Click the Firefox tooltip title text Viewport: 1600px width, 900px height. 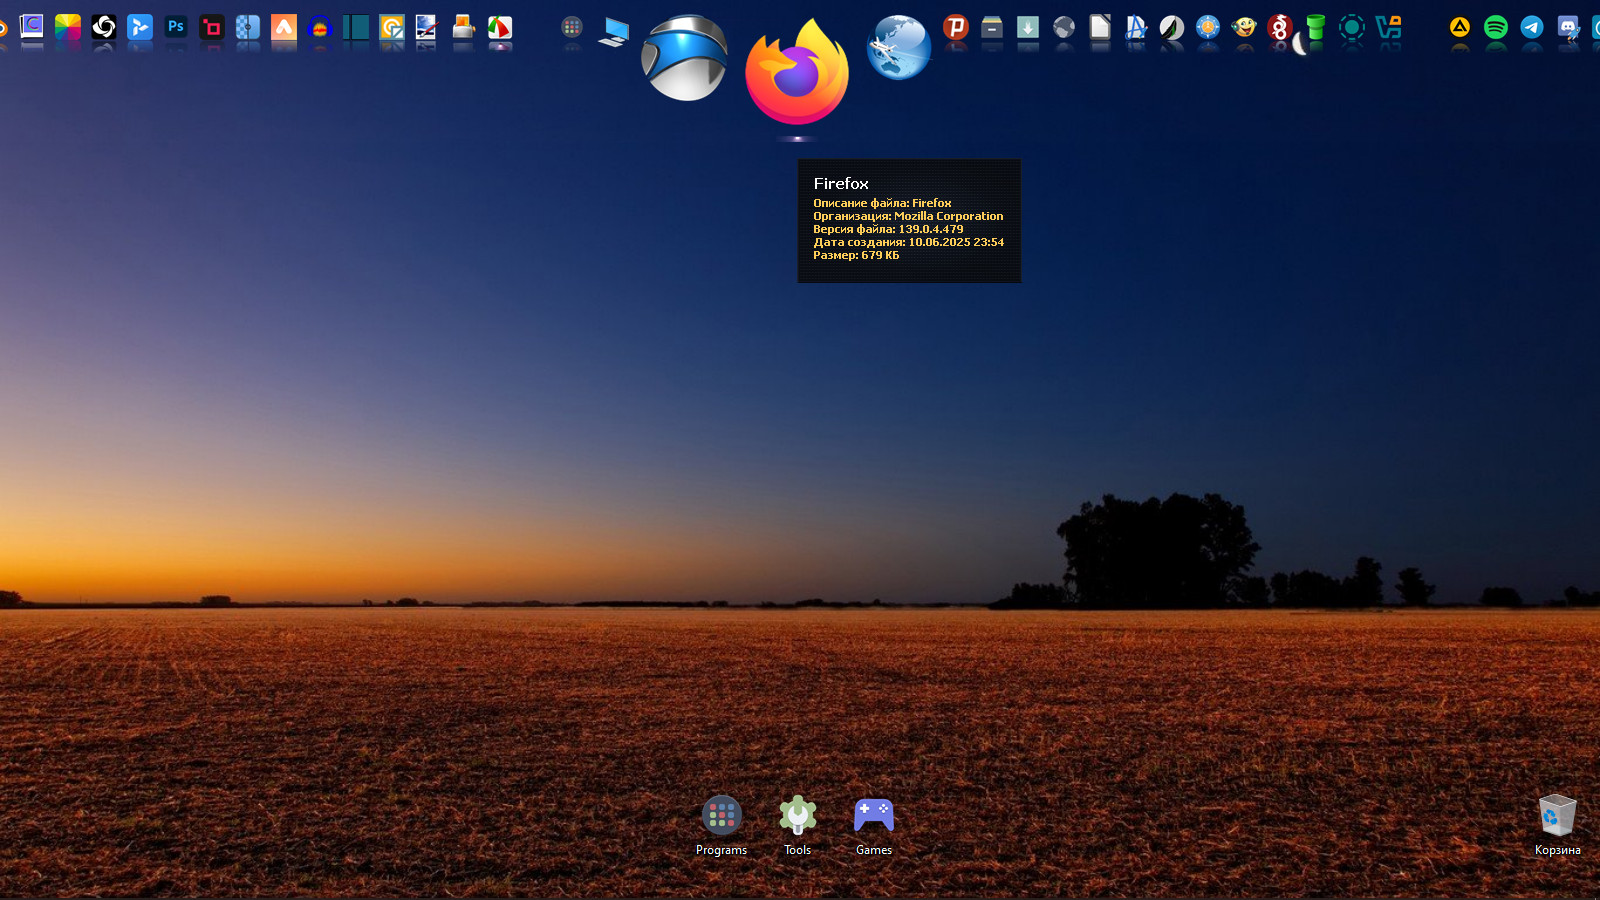pos(841,183)
